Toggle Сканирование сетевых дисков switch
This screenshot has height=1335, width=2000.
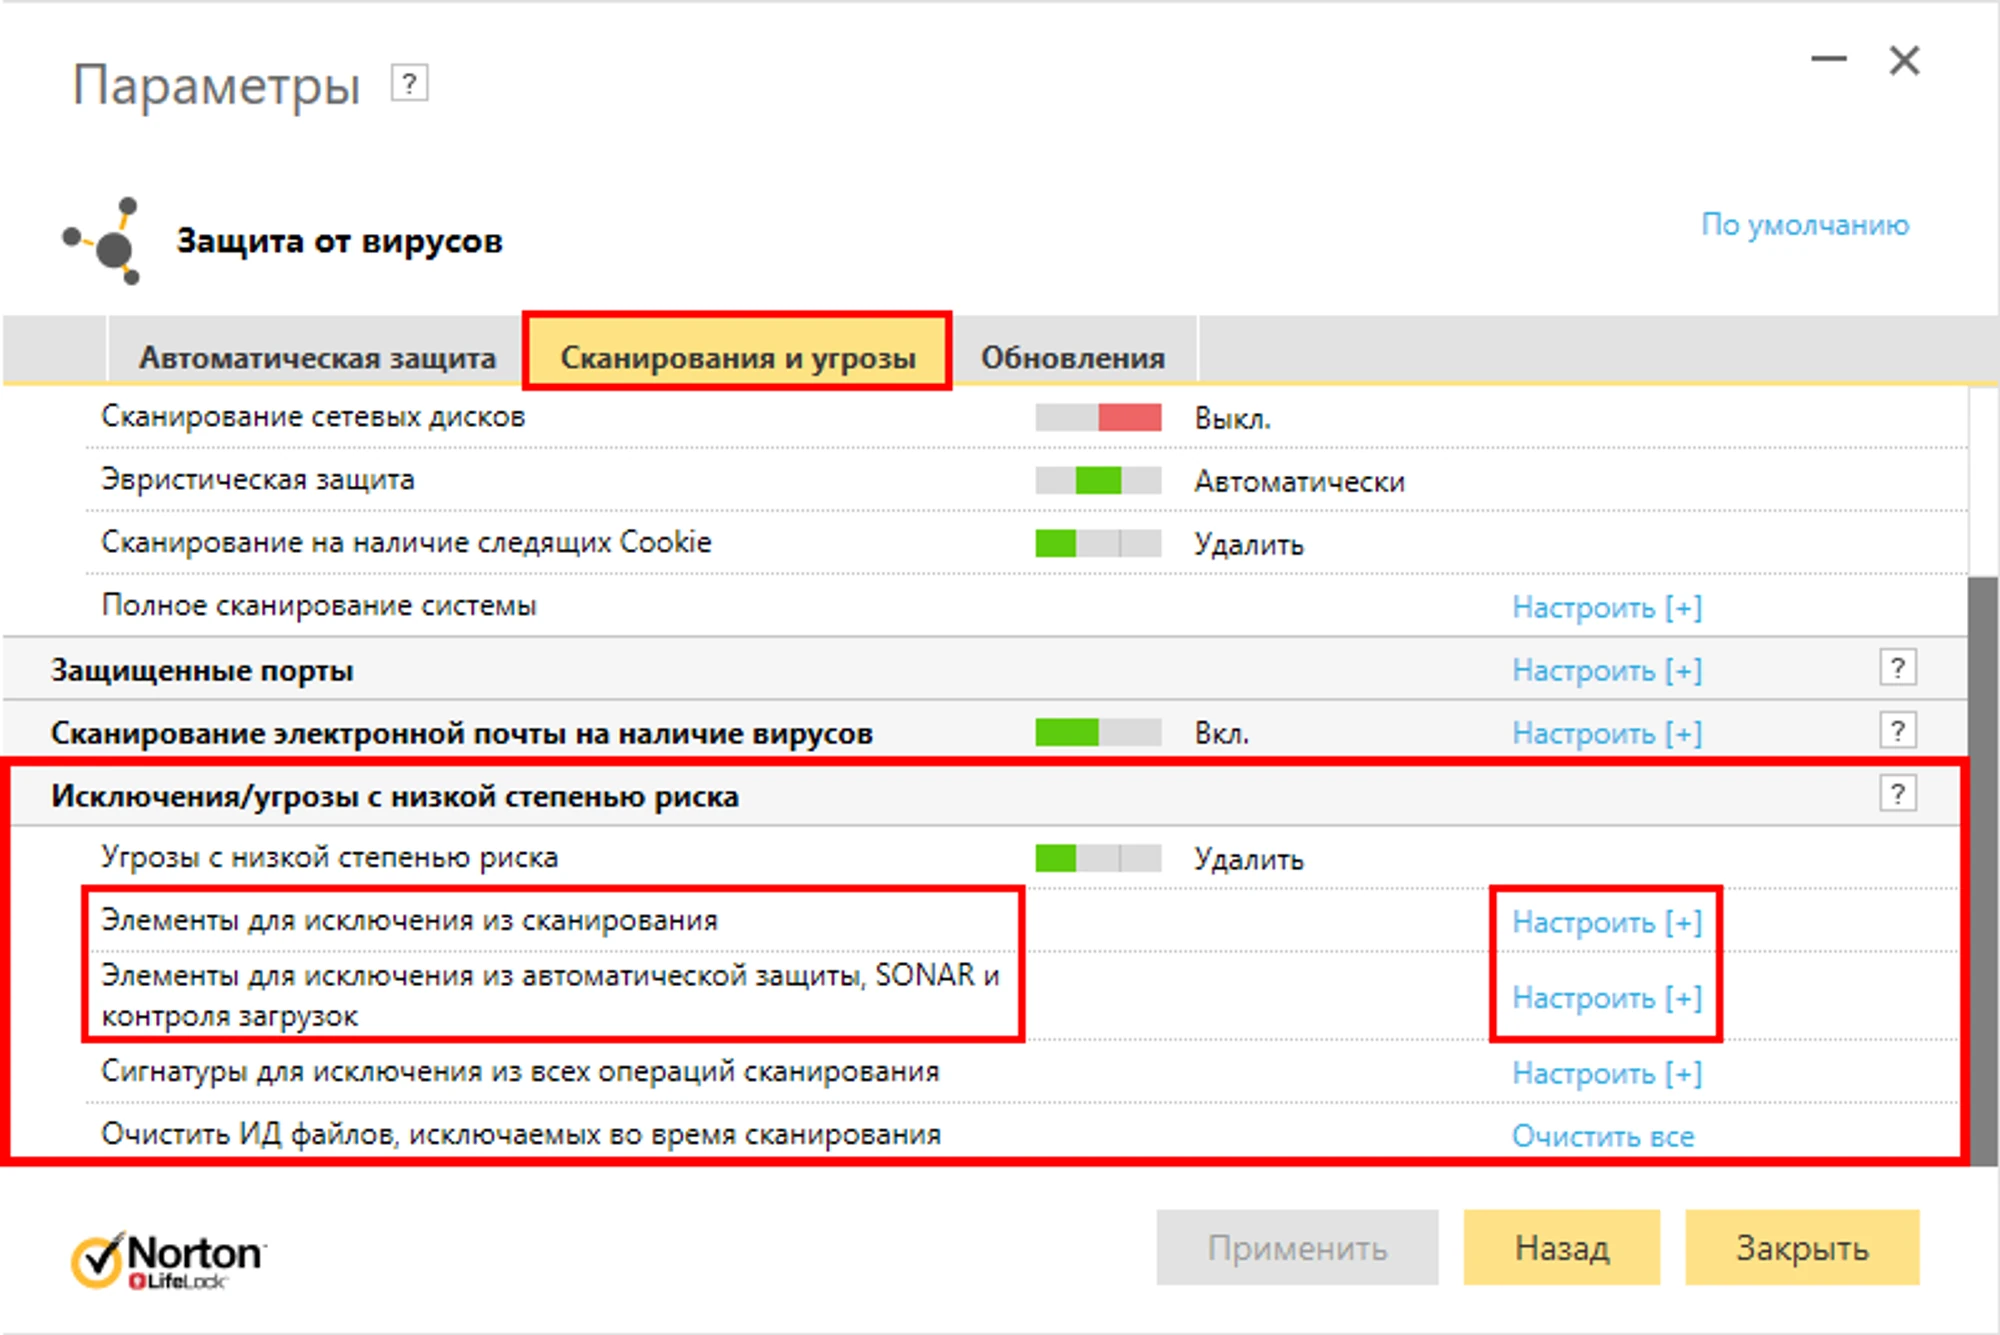coord(1098,418)
